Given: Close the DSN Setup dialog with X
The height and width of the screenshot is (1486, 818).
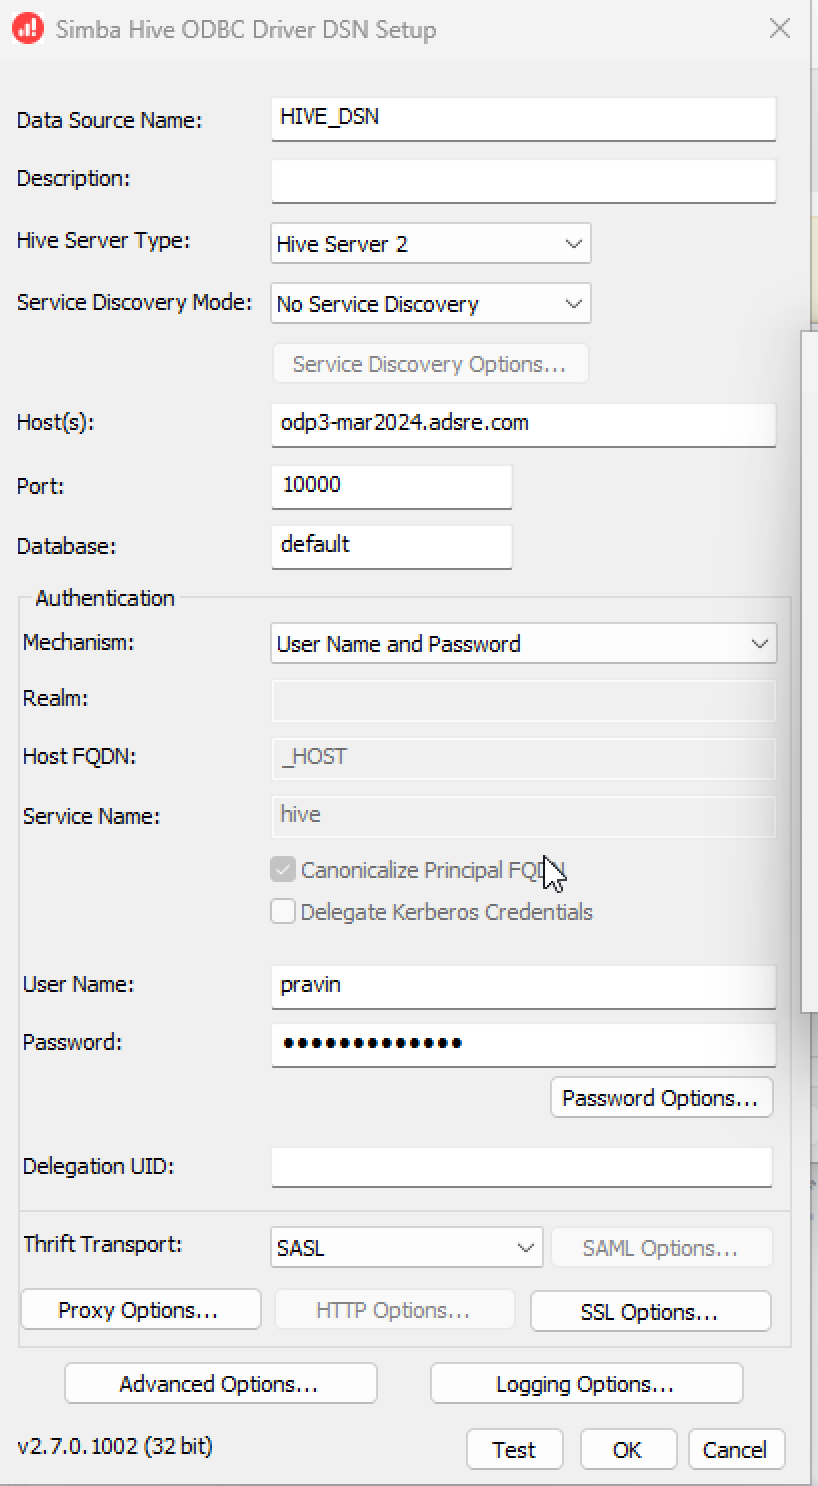Looking at the screenshot, I should [x=780, y=28].
